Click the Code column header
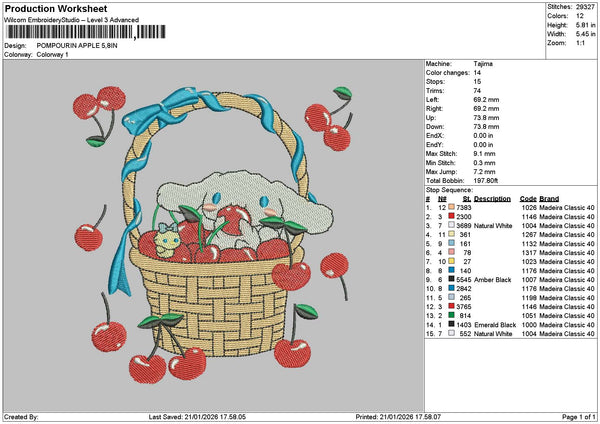The height and width of the screenshot is (424, 600). 528,199
